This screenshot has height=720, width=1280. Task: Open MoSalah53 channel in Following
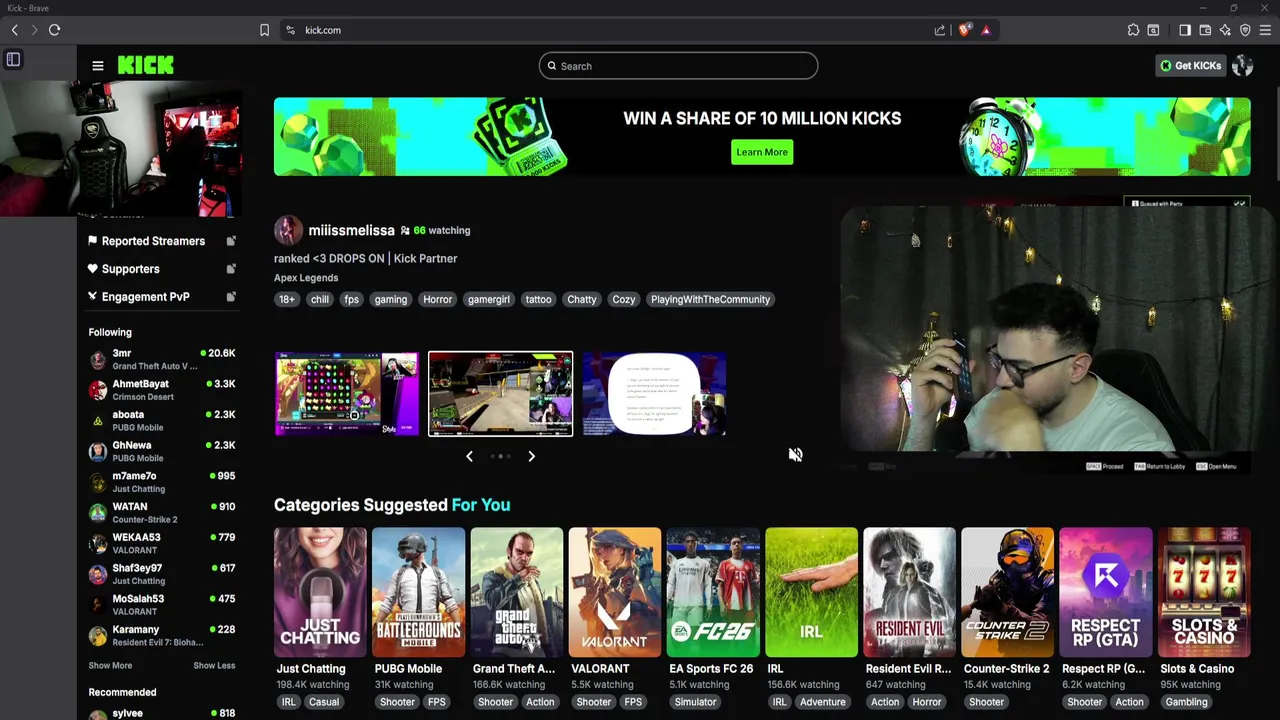point(161,605)
